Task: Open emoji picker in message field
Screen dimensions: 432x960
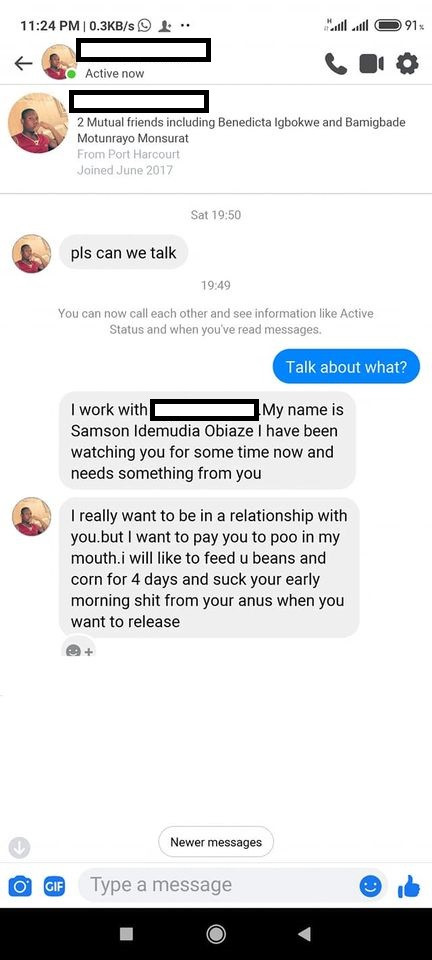Action: 370,886
